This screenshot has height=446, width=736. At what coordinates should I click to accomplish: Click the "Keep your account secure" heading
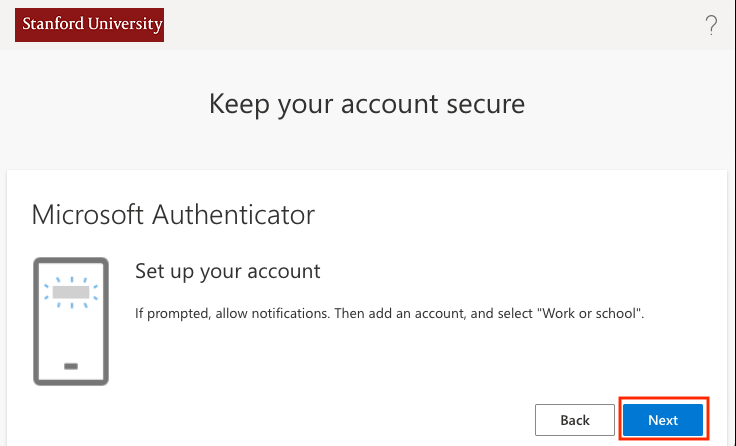pyautogui.click(x=367, y=104)
